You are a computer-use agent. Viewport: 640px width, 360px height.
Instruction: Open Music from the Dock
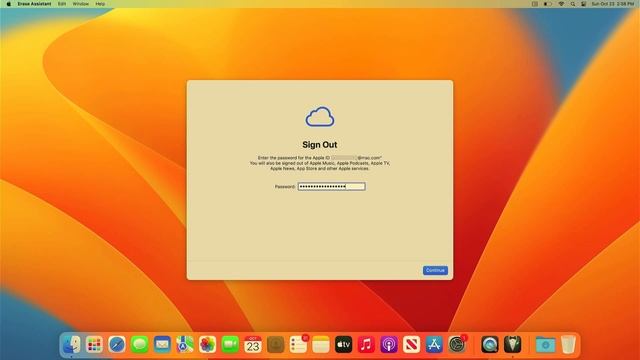(x=366, y=344)
